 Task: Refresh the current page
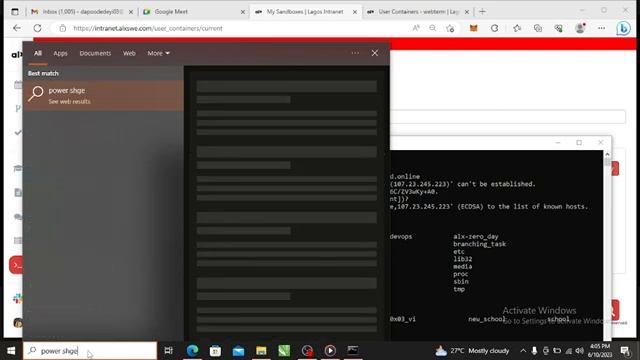(37, 28)
